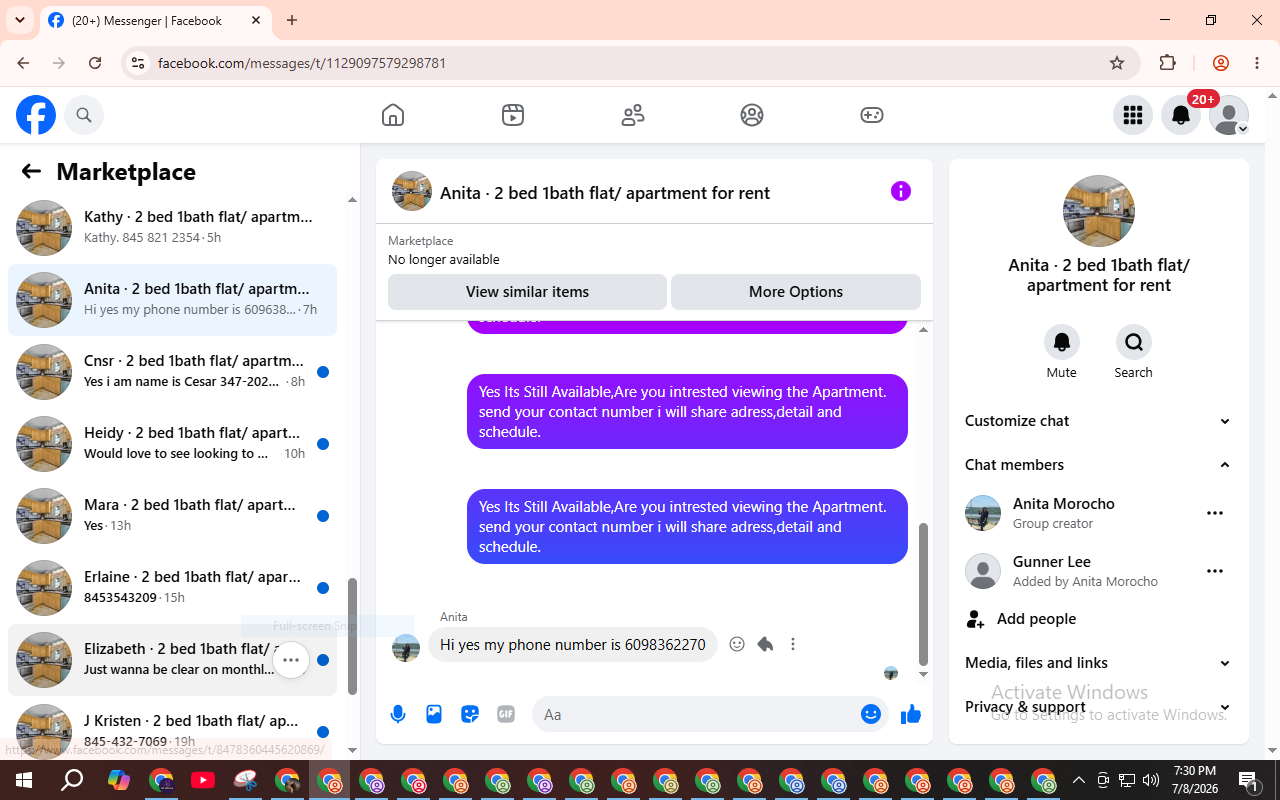Open conversation information purple info icon
The width and height of the screenshot is (1280, 800).
[901, 191]
